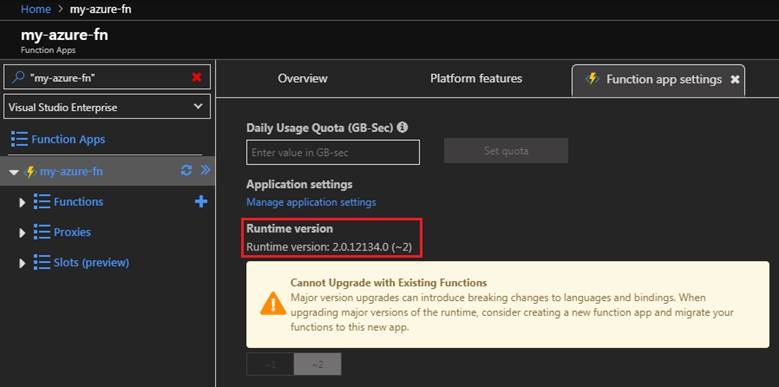Go to Home in the breadcrumb
The height and width of the screenshot is (387, 779).
tap(36, 9)
